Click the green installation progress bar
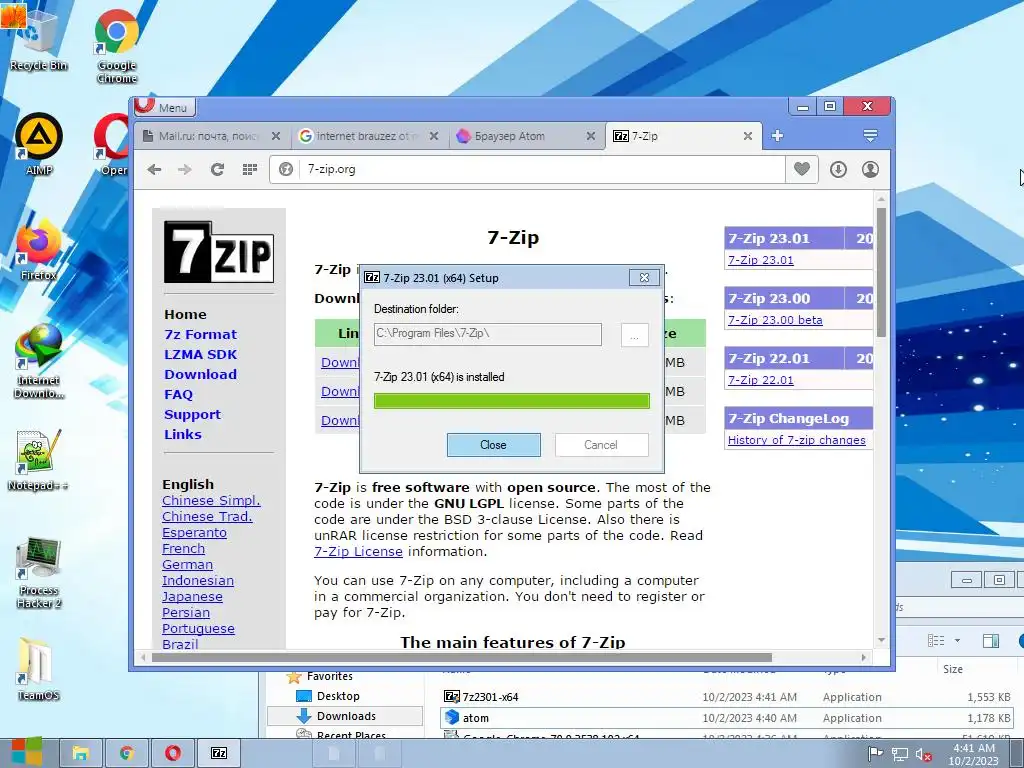Viewport: 1024px width, 768px height. click(511, 401)
